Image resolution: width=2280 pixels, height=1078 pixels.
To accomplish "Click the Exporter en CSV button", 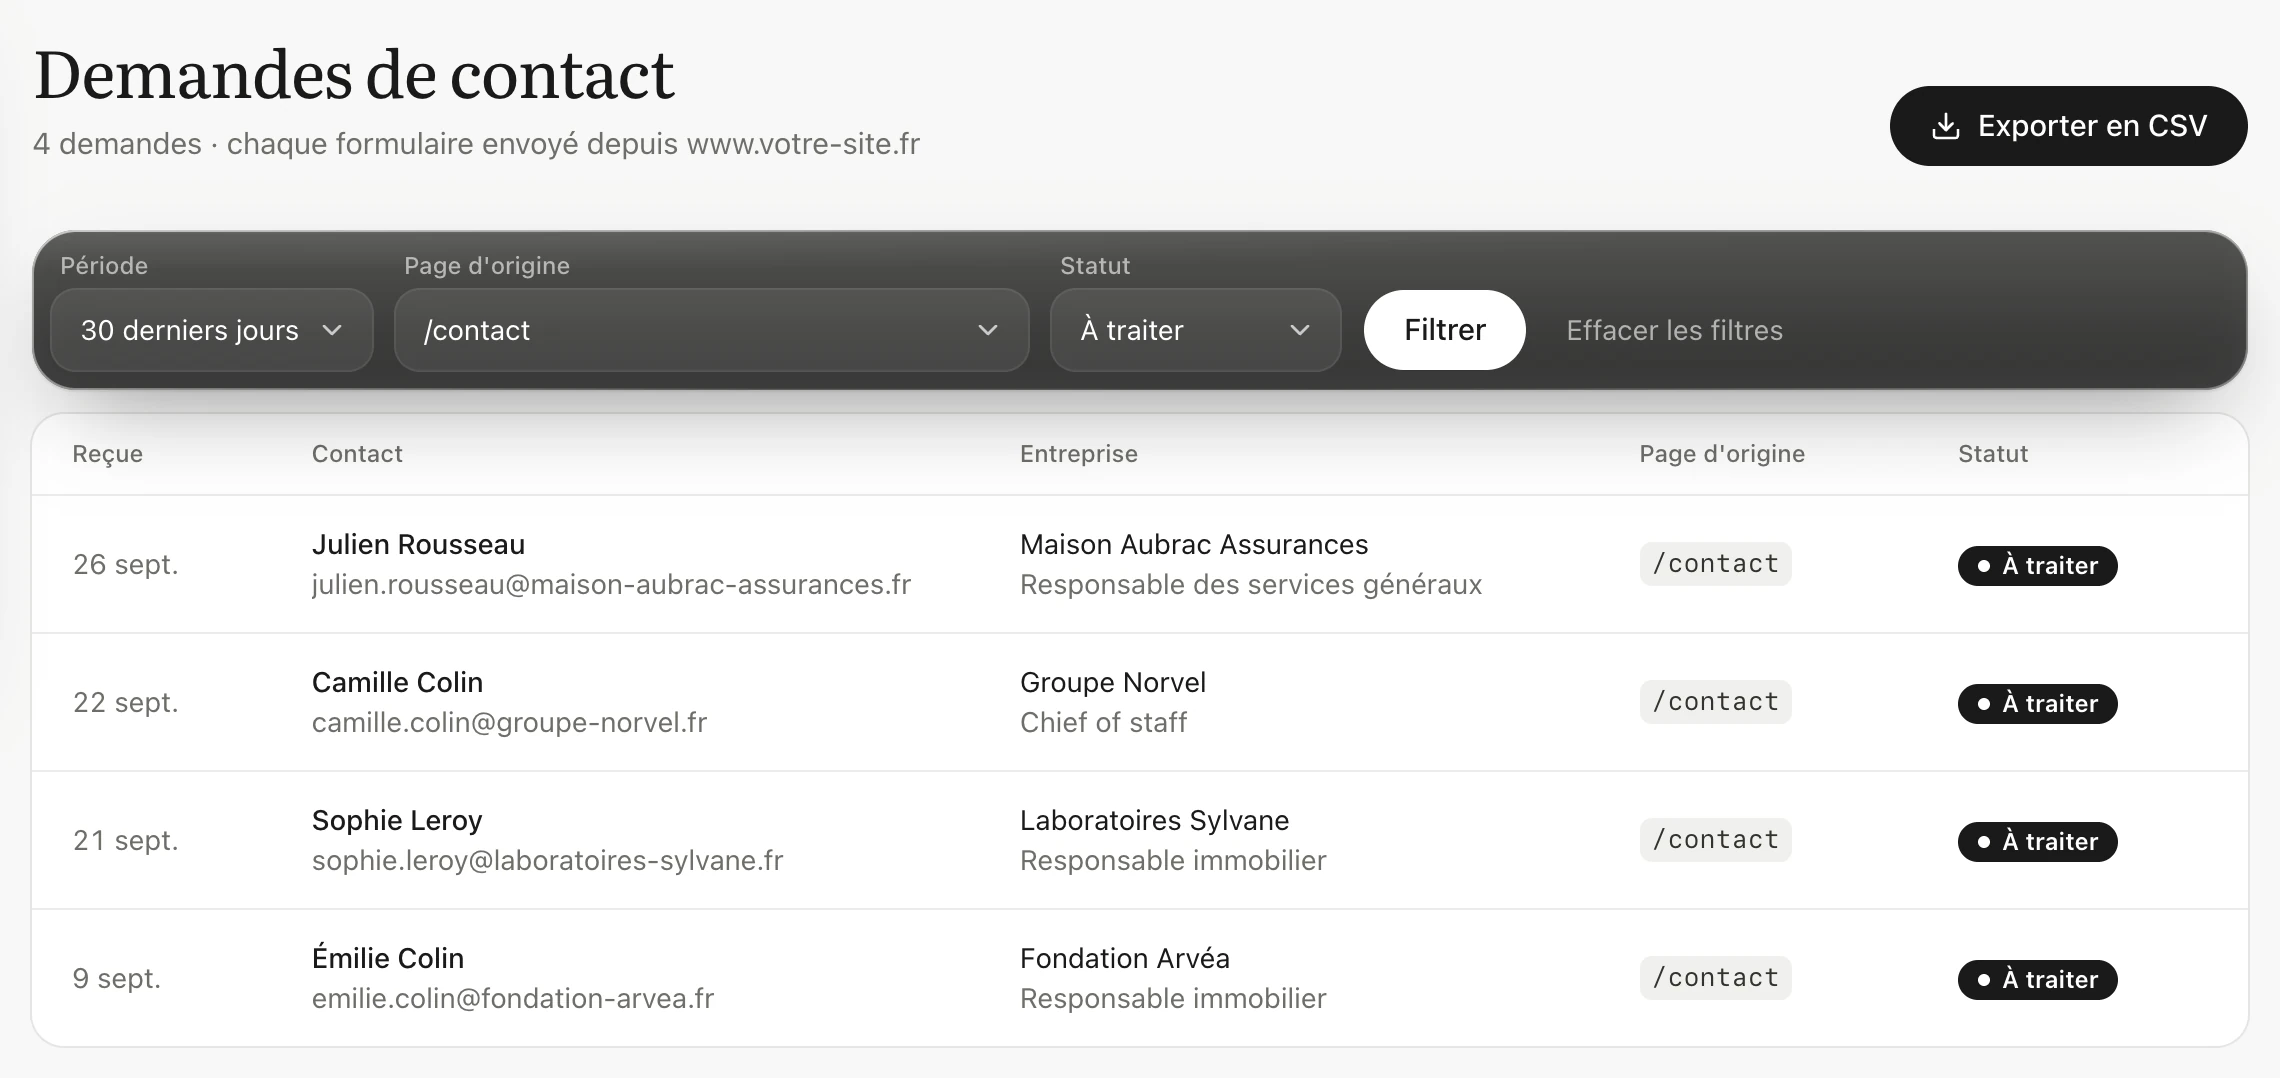I will pyautogui.click(x=2068, y=126).
